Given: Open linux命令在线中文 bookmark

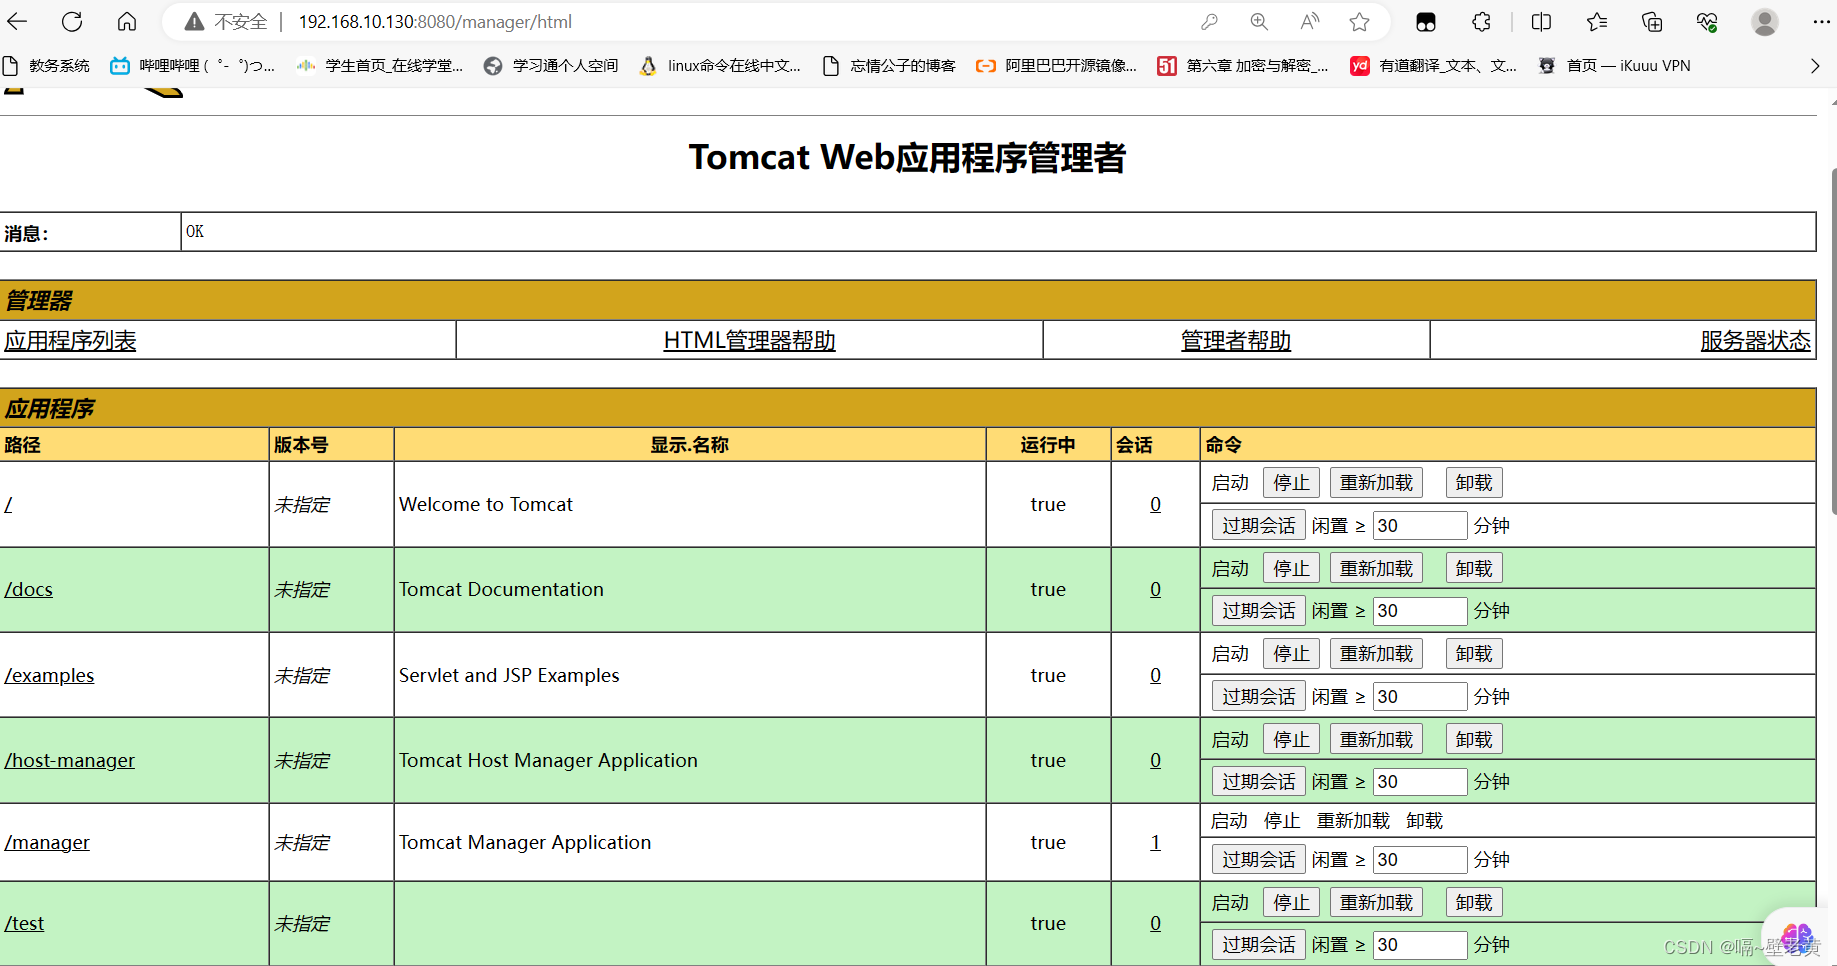Looking at the screenshot, I should click(x=720, y=66).
